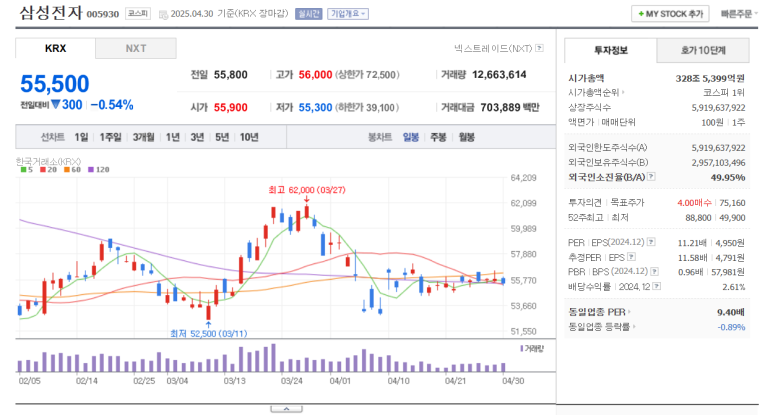Click the purple 거래량 volume legend
The height and width of the screenshot is (415, 773).
pyautogui.click(x=532, y=349)
